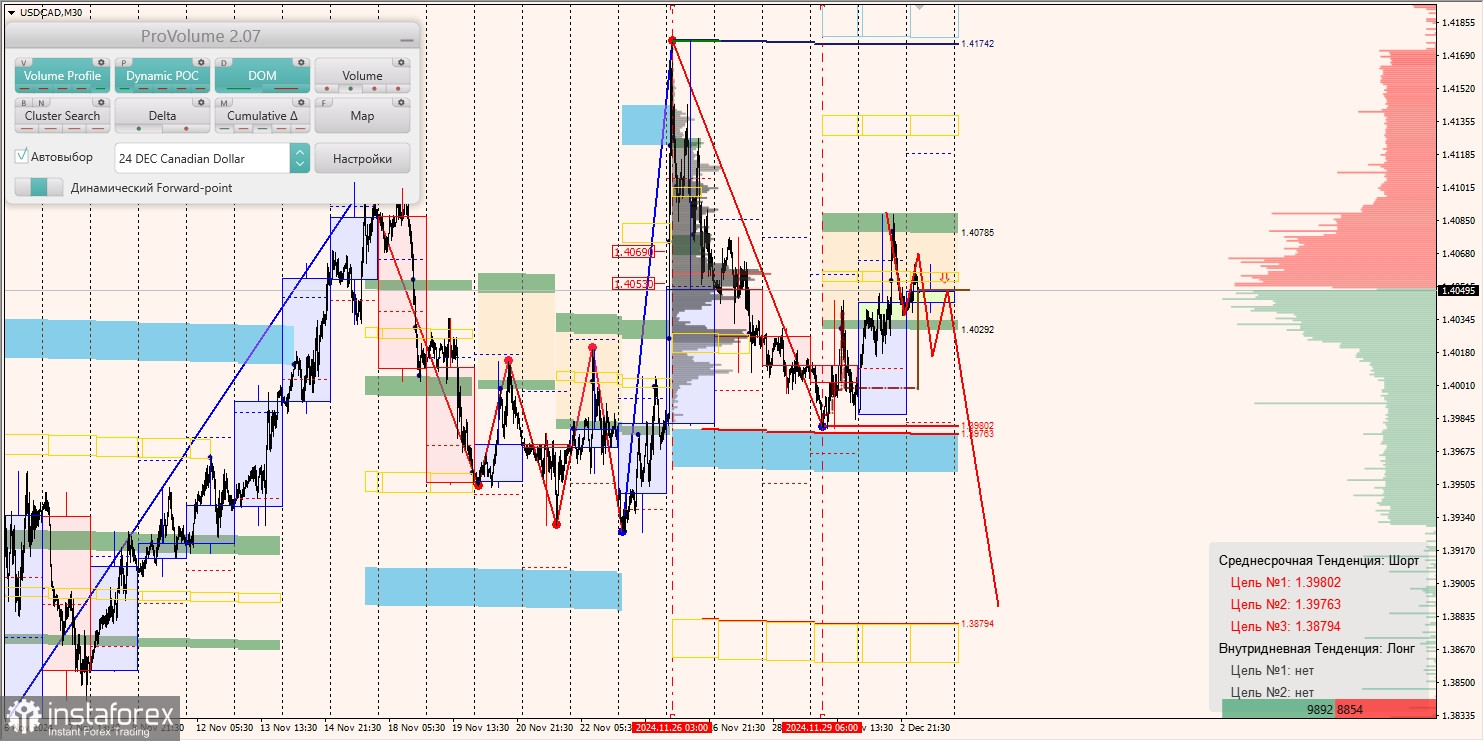Click the F hotkey tag on Map
The height and width of the screenshot is (741, 1484).
click(x=324, y=102)
